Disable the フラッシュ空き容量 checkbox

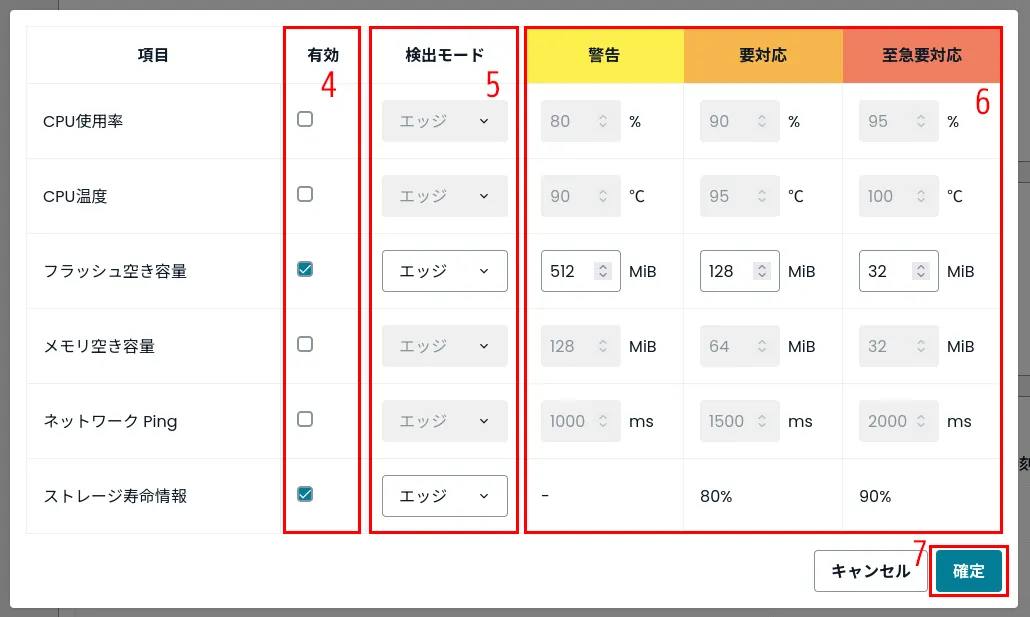305,271
